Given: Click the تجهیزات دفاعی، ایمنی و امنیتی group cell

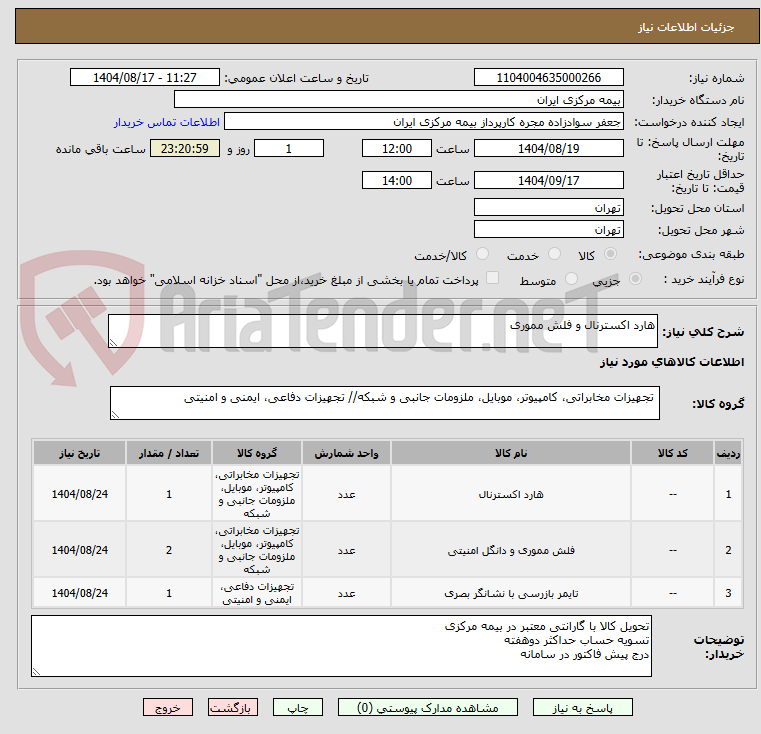Looking at the screenshot, I should pos(257,593).
